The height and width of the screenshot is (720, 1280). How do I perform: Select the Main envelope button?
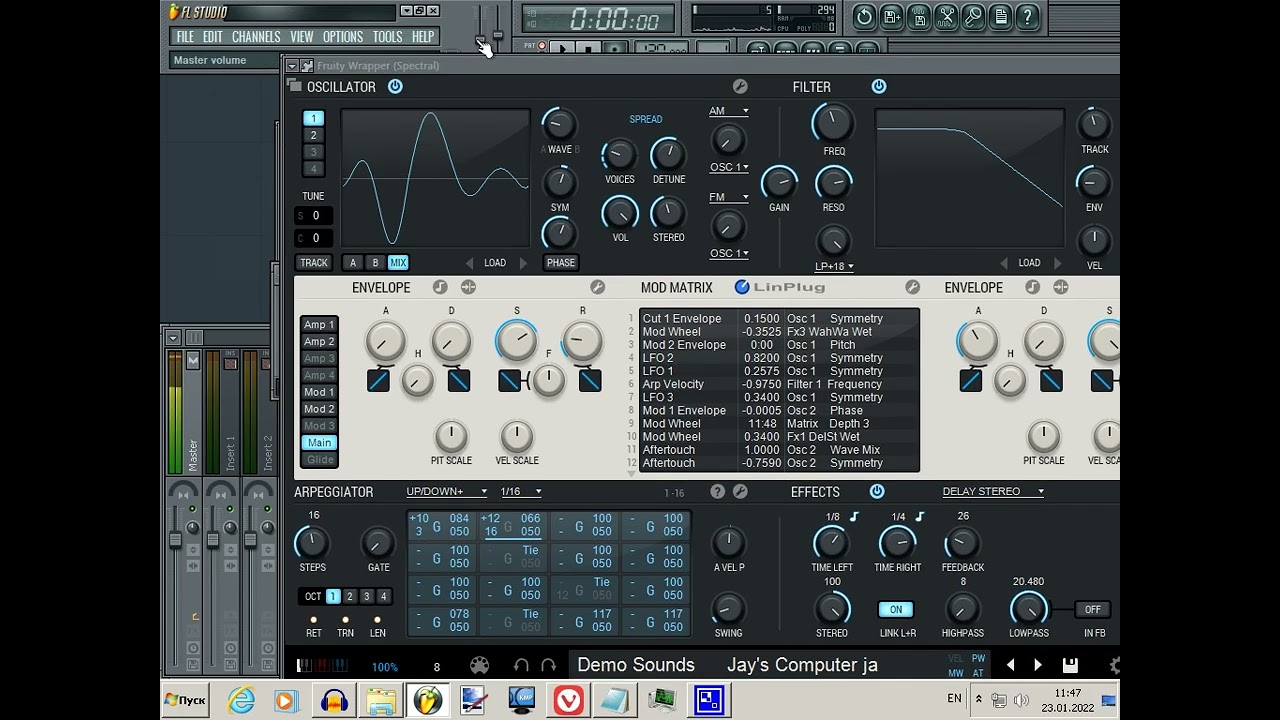[320, 443]
